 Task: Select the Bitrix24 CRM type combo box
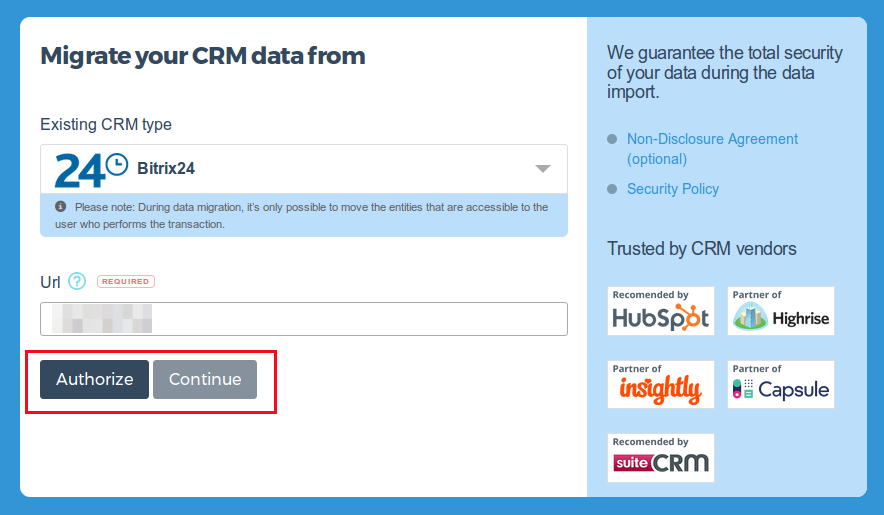coord(304,169)
